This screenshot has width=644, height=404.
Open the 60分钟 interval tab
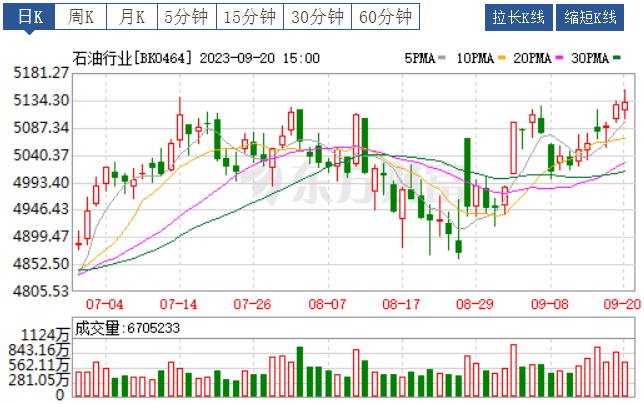click(x=385, y=18)
